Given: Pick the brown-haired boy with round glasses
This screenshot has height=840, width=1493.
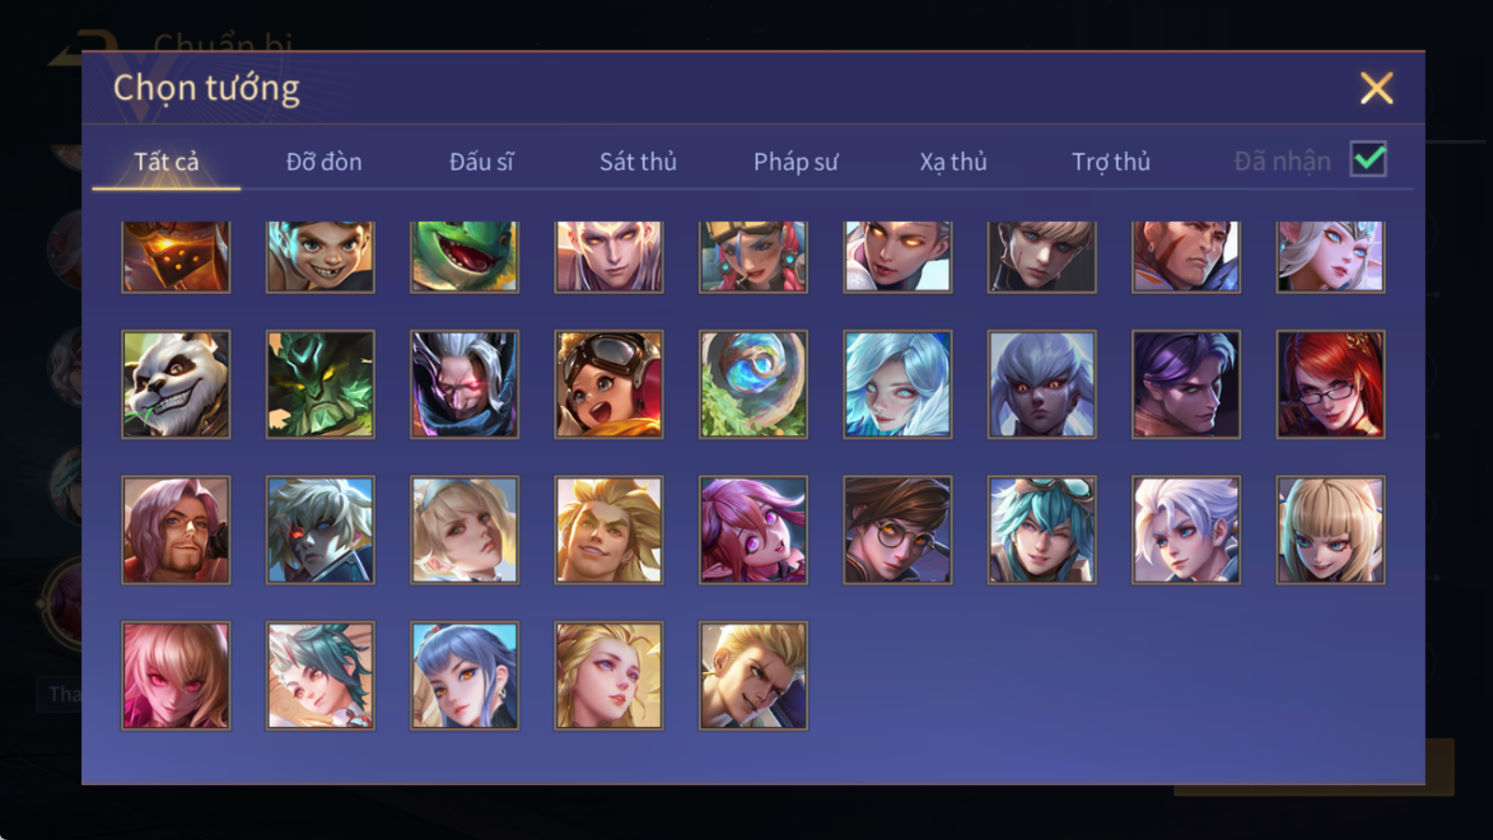Looking at the screenshot, I should coord(897,530).
